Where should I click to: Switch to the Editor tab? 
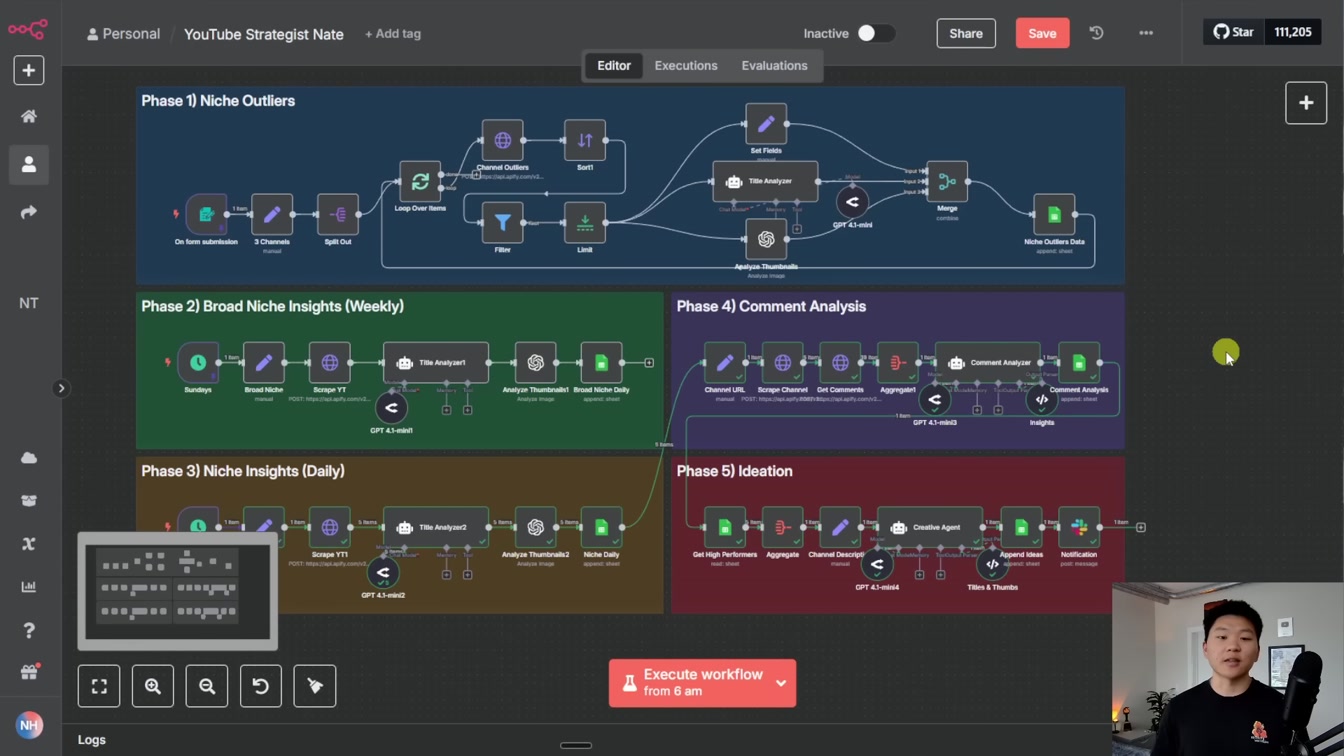click(x=614, y=66)
